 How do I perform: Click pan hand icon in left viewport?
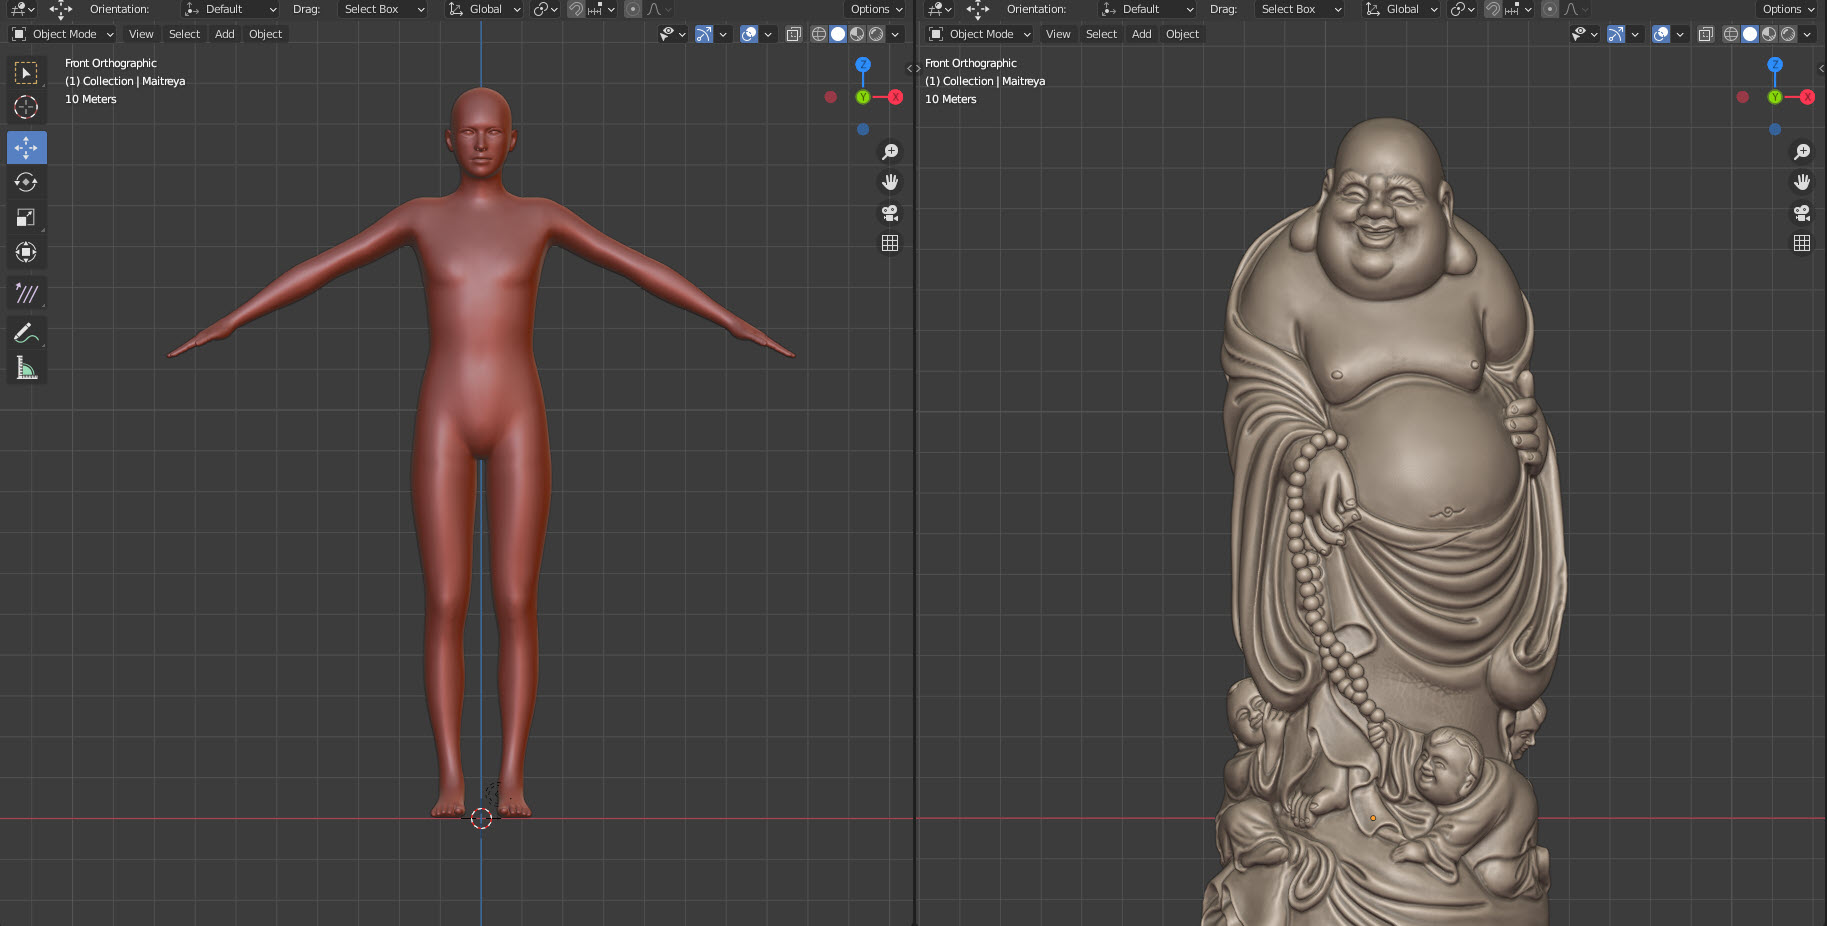coord(890,182)
